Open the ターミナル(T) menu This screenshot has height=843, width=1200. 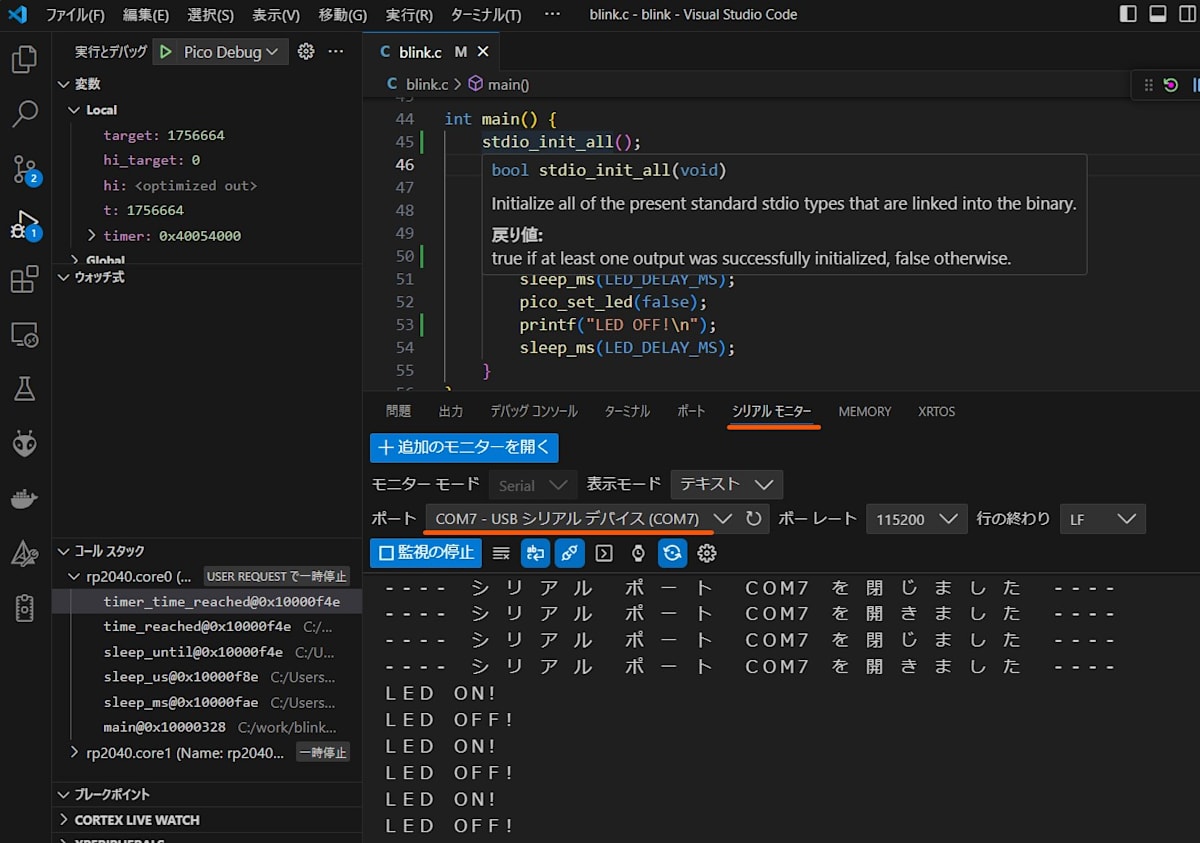tap(486, 15)
